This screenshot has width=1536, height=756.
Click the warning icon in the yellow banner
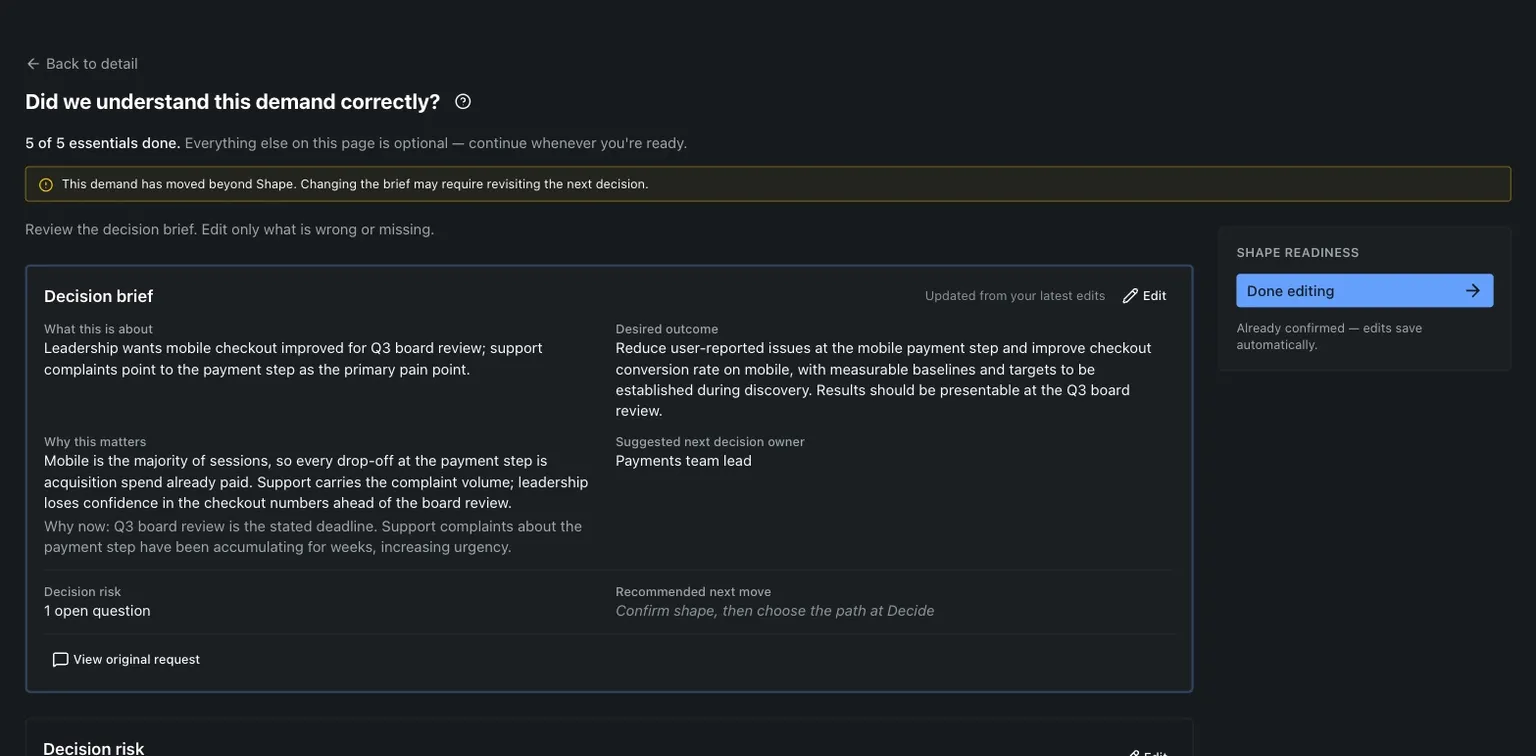[x=46, y=185]
